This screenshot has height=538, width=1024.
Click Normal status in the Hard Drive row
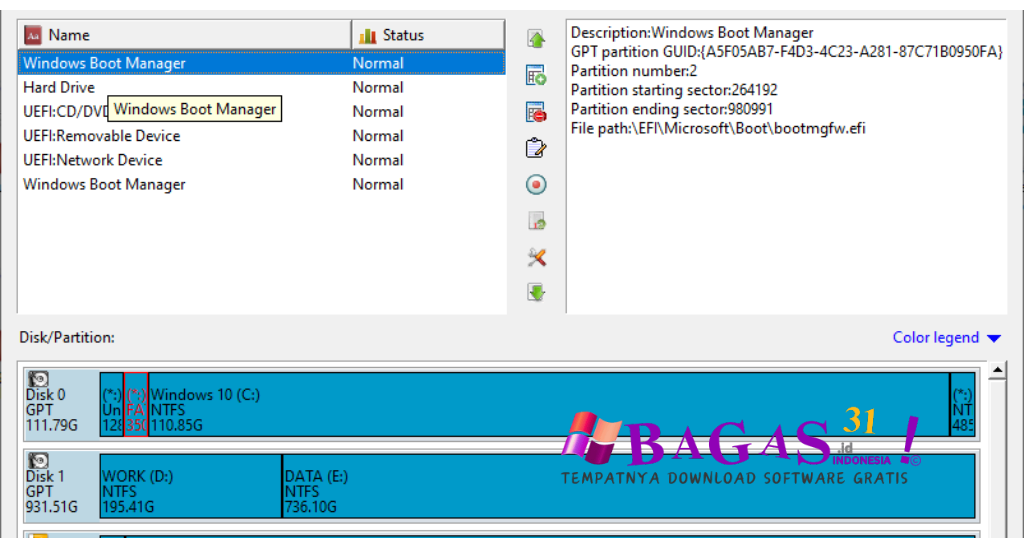click(x=377, y=87)
